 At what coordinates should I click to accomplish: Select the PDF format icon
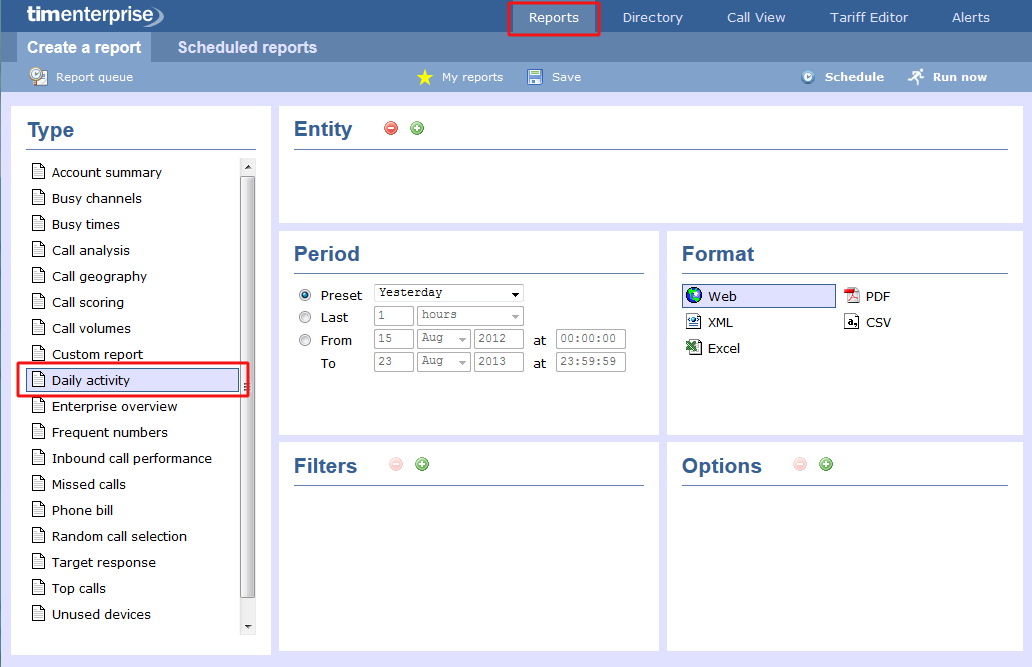(x=852, y=296)
